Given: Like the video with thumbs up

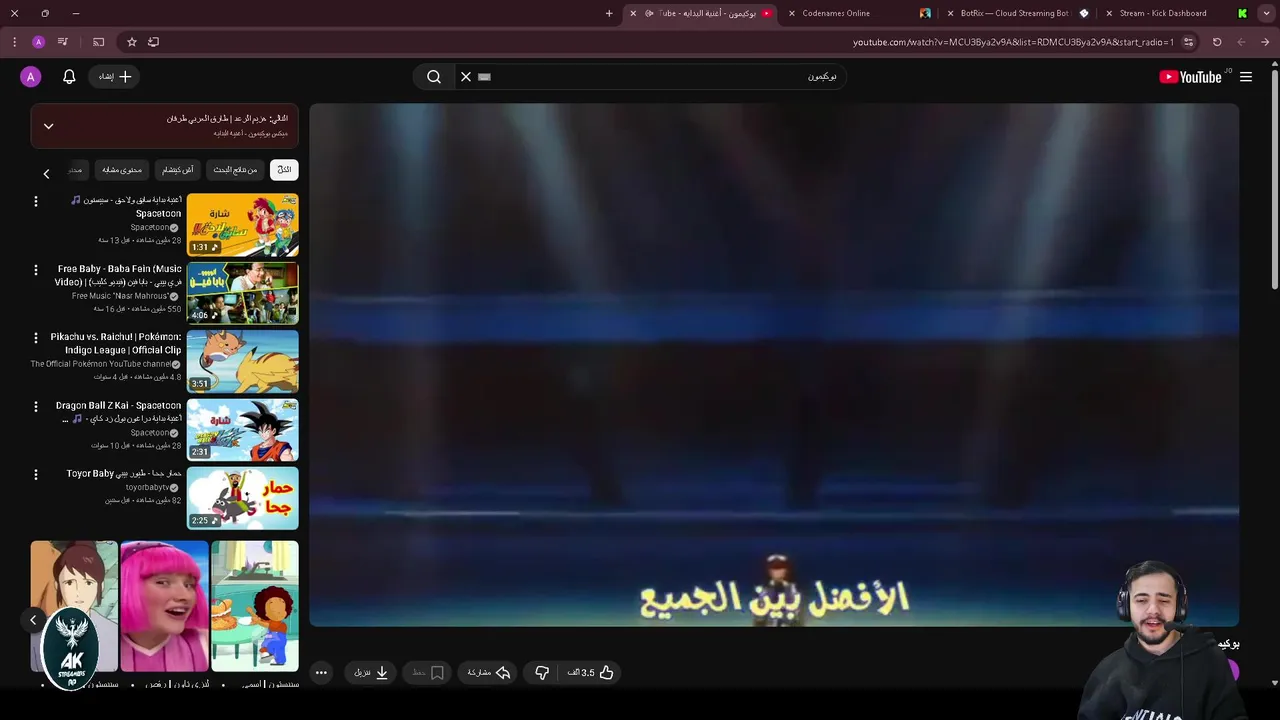Looking at the screenshot, I should (591, 673).
